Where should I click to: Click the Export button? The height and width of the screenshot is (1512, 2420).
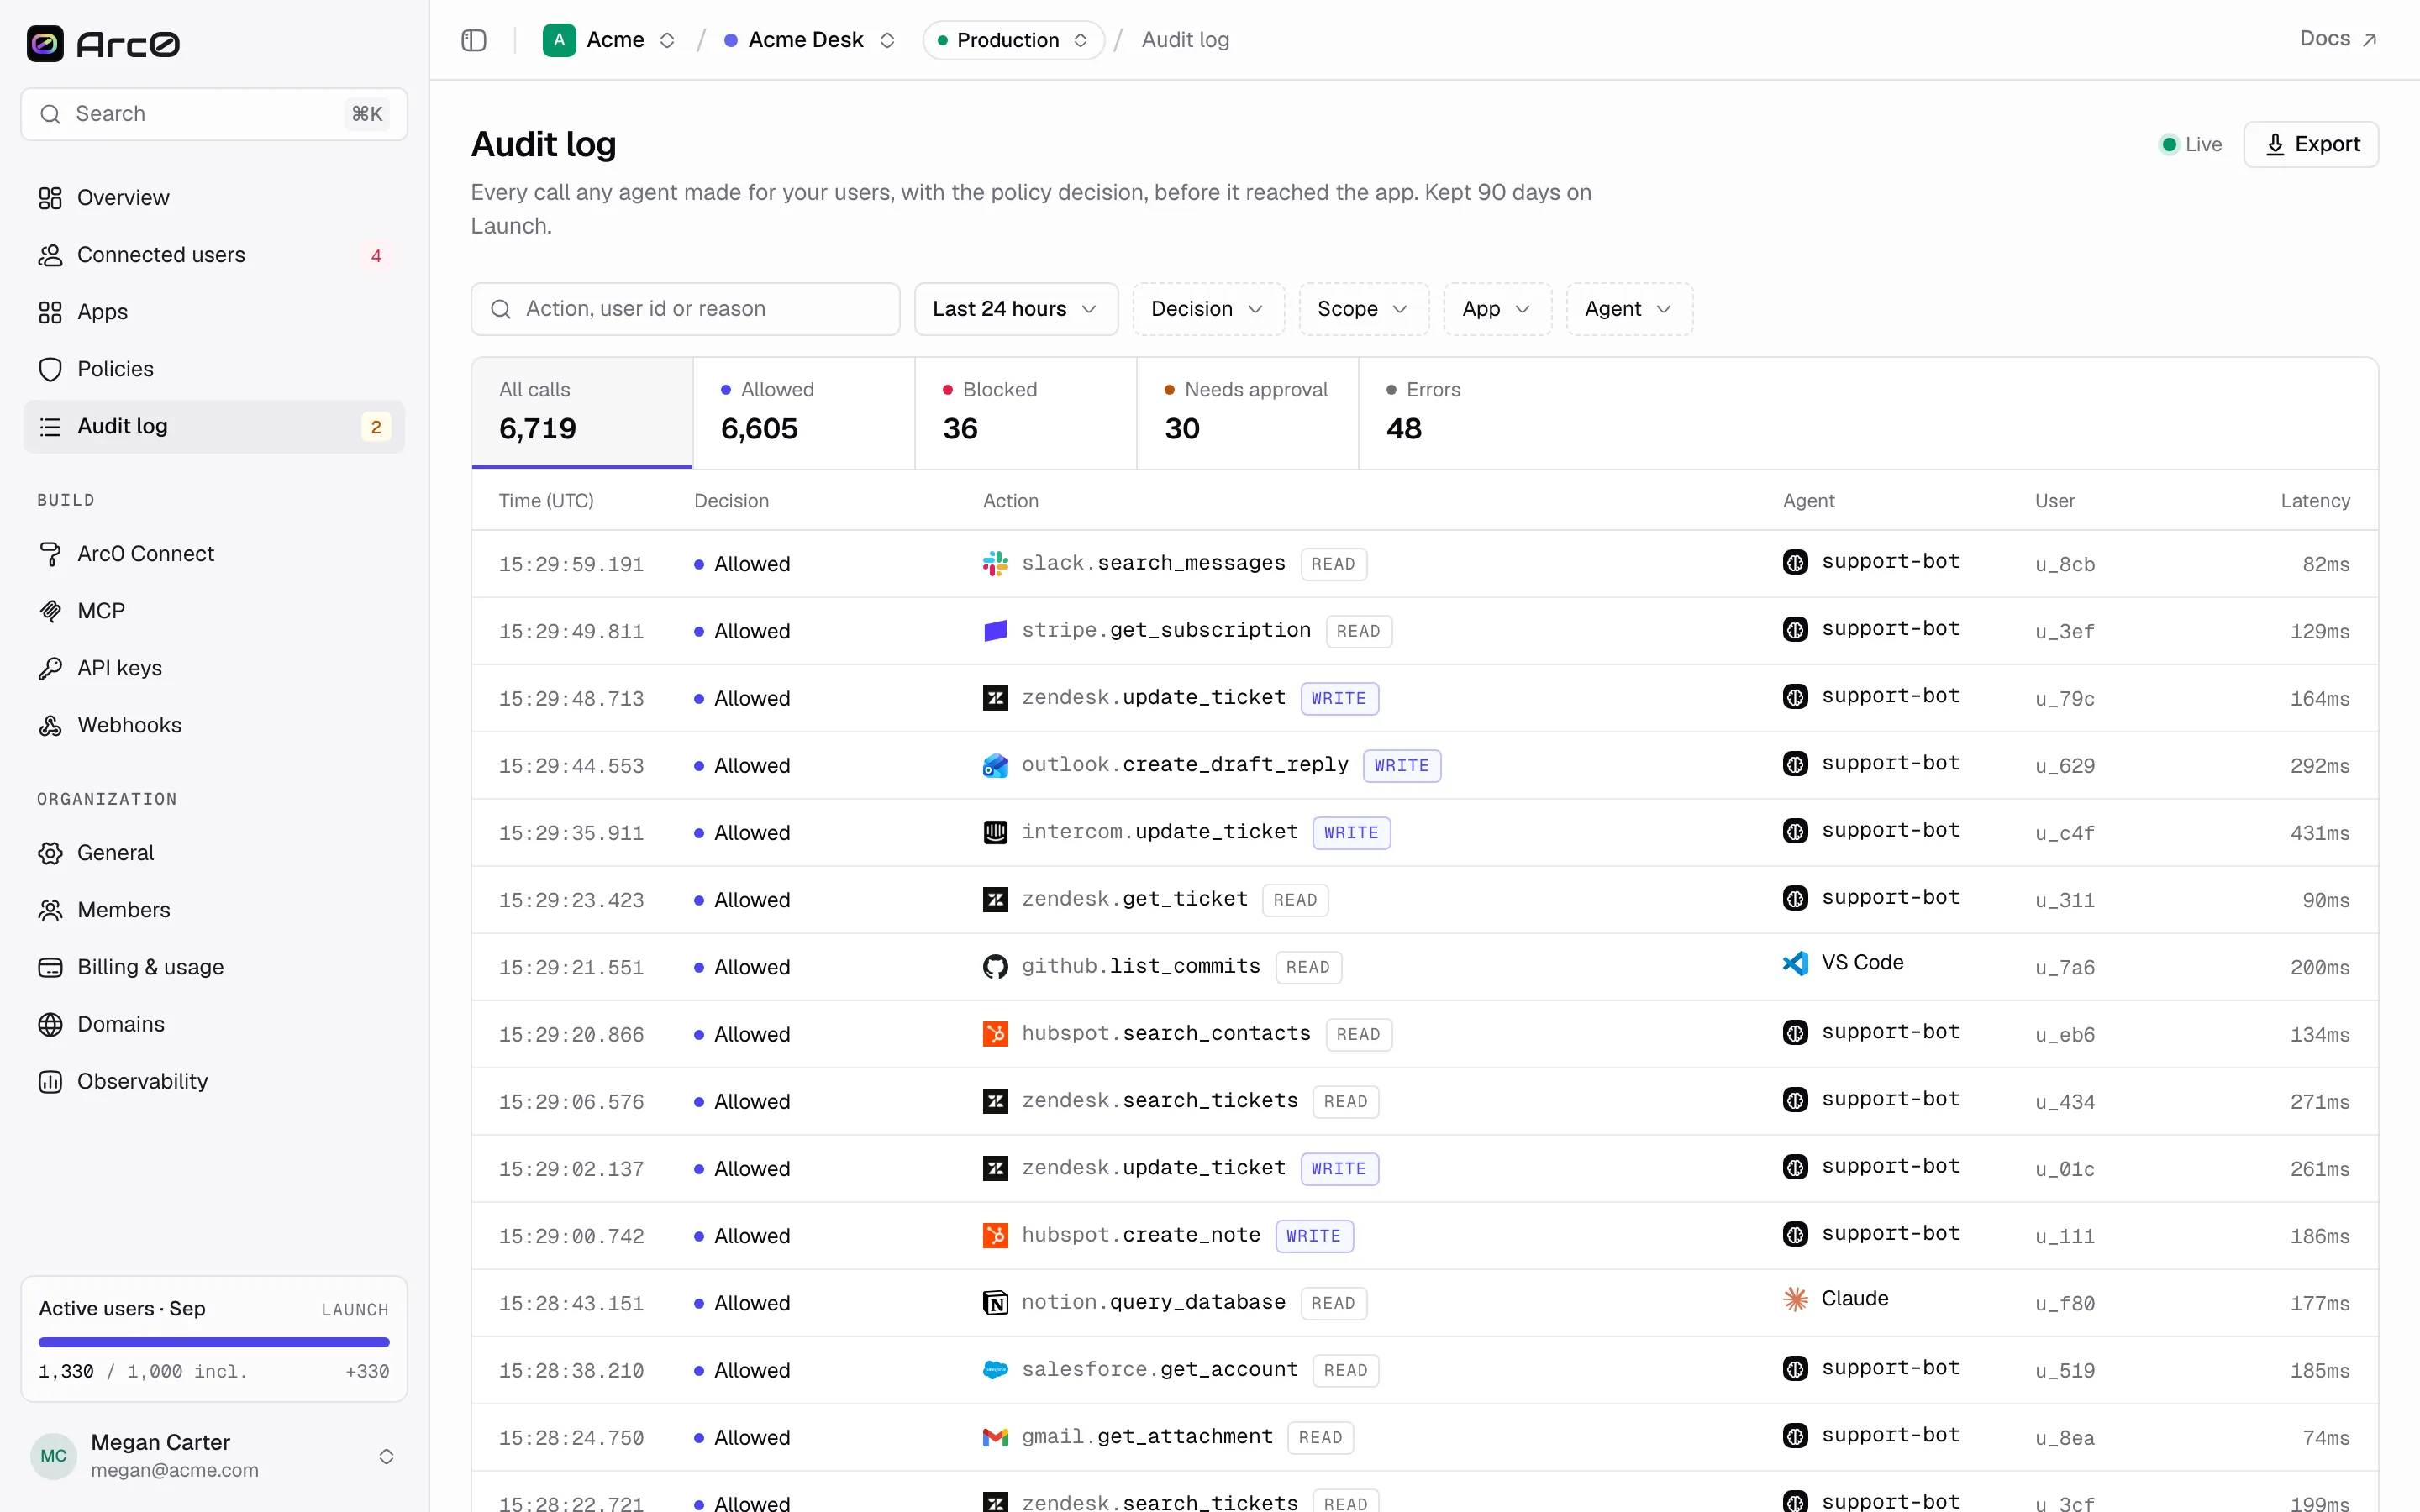click(x=2310, y=145)
